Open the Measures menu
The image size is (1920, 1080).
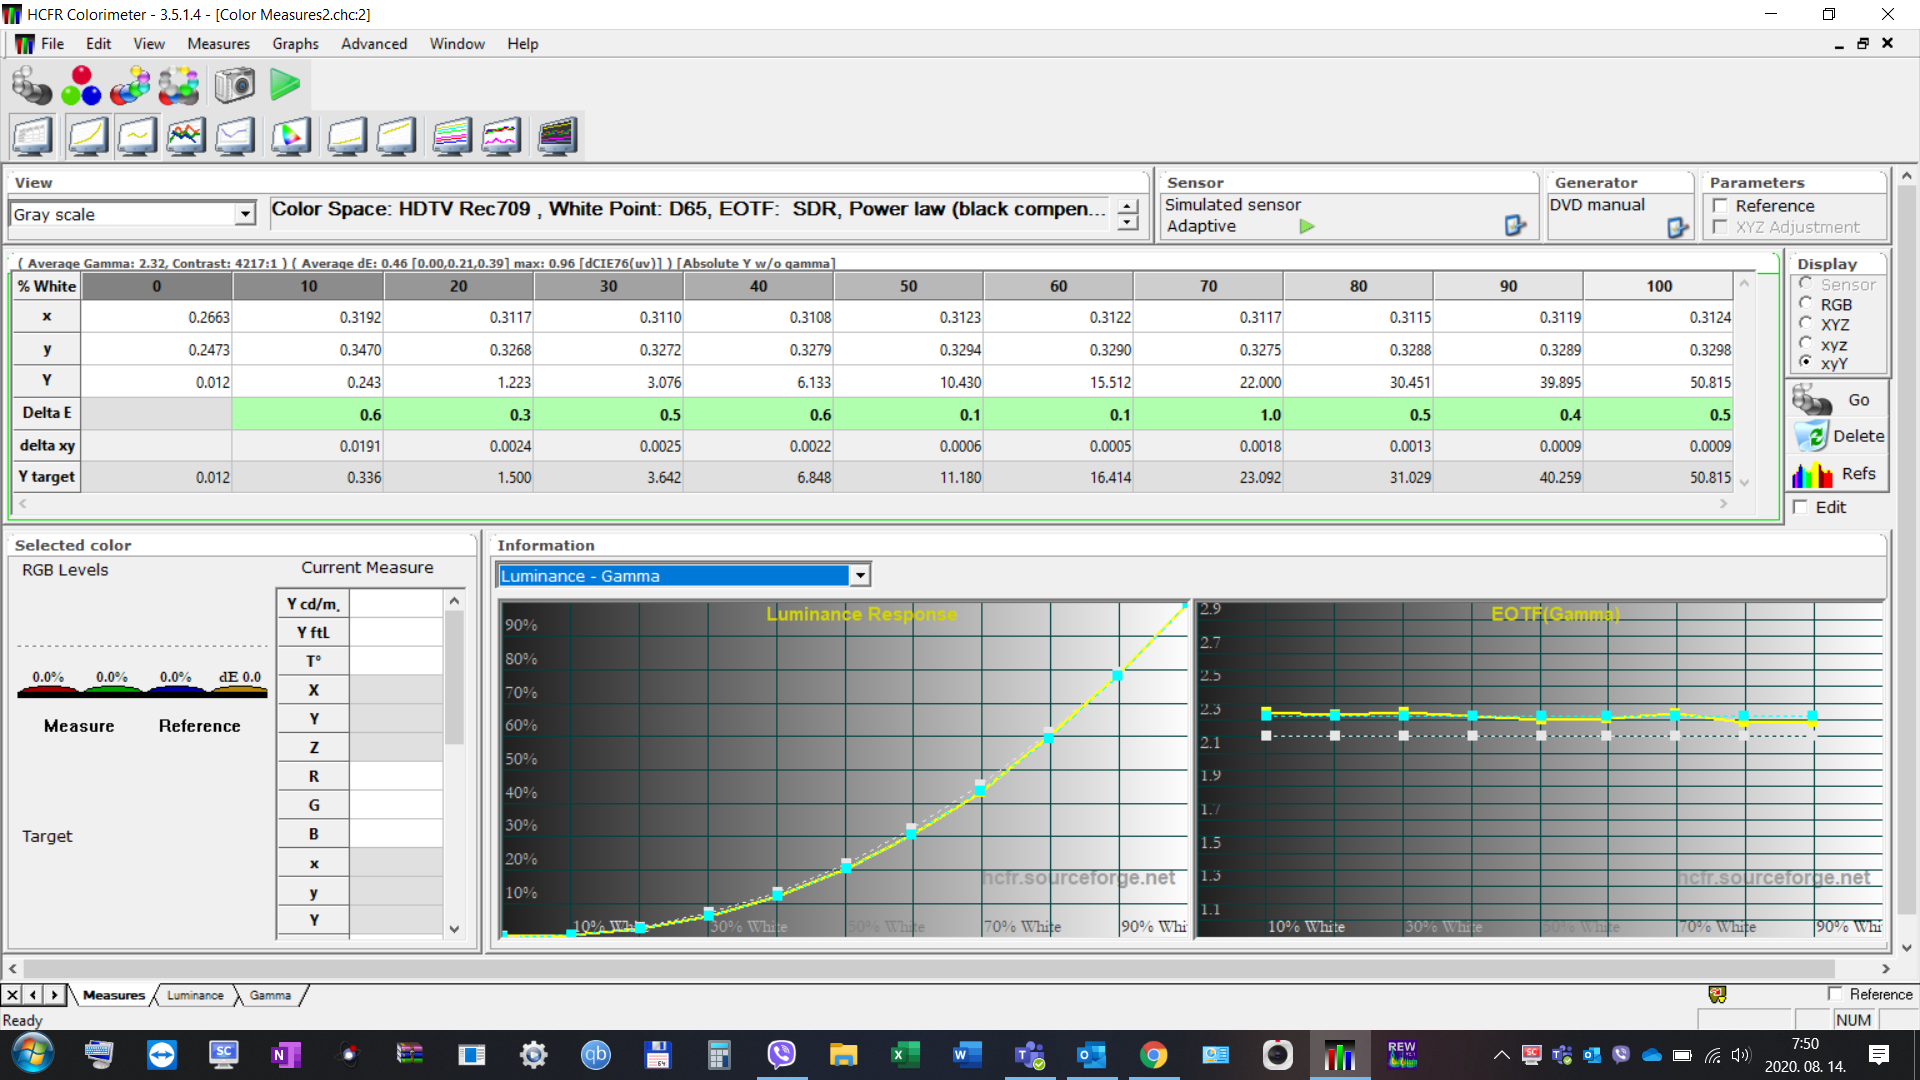218,44
